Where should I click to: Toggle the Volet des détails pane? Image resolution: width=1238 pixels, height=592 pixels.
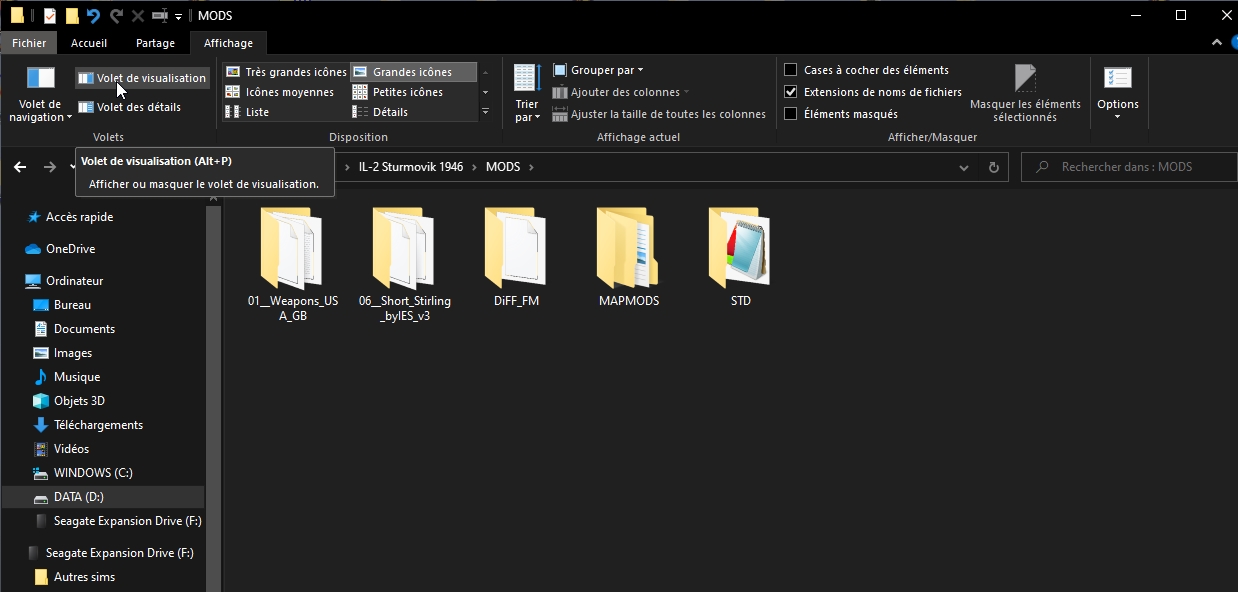point(130,107)
